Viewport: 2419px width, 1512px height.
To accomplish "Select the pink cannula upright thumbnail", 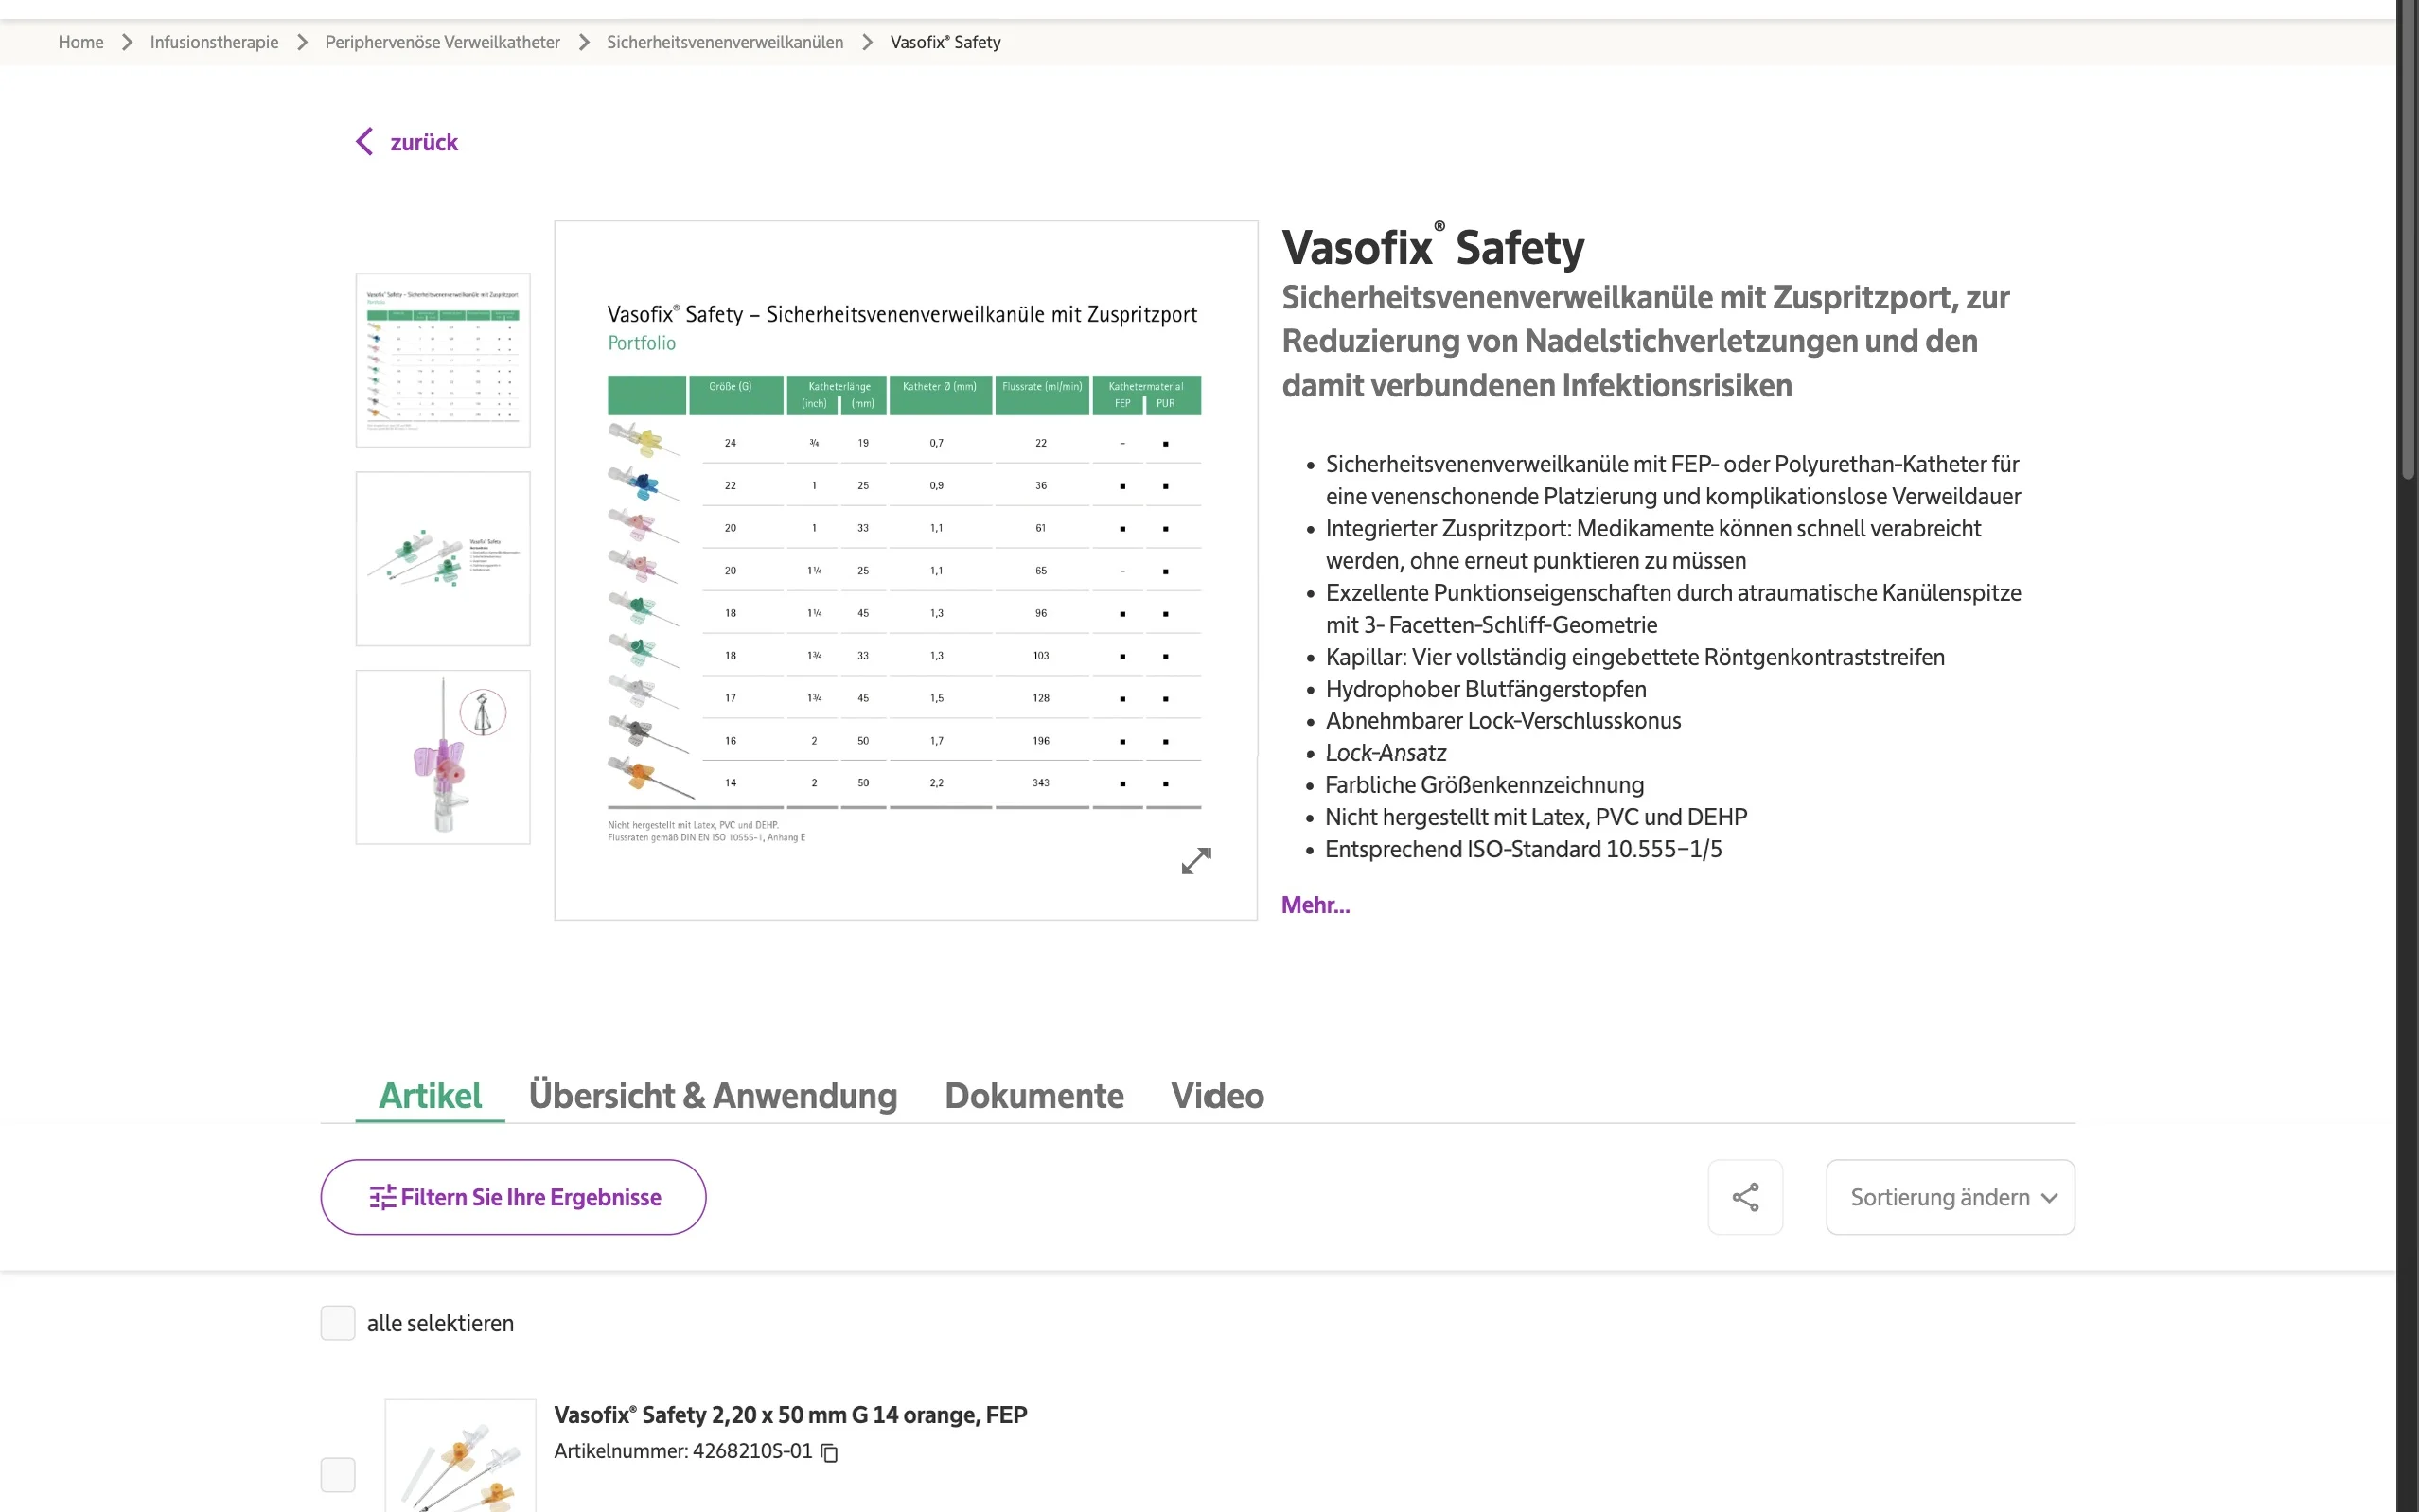I will point(443,757).
